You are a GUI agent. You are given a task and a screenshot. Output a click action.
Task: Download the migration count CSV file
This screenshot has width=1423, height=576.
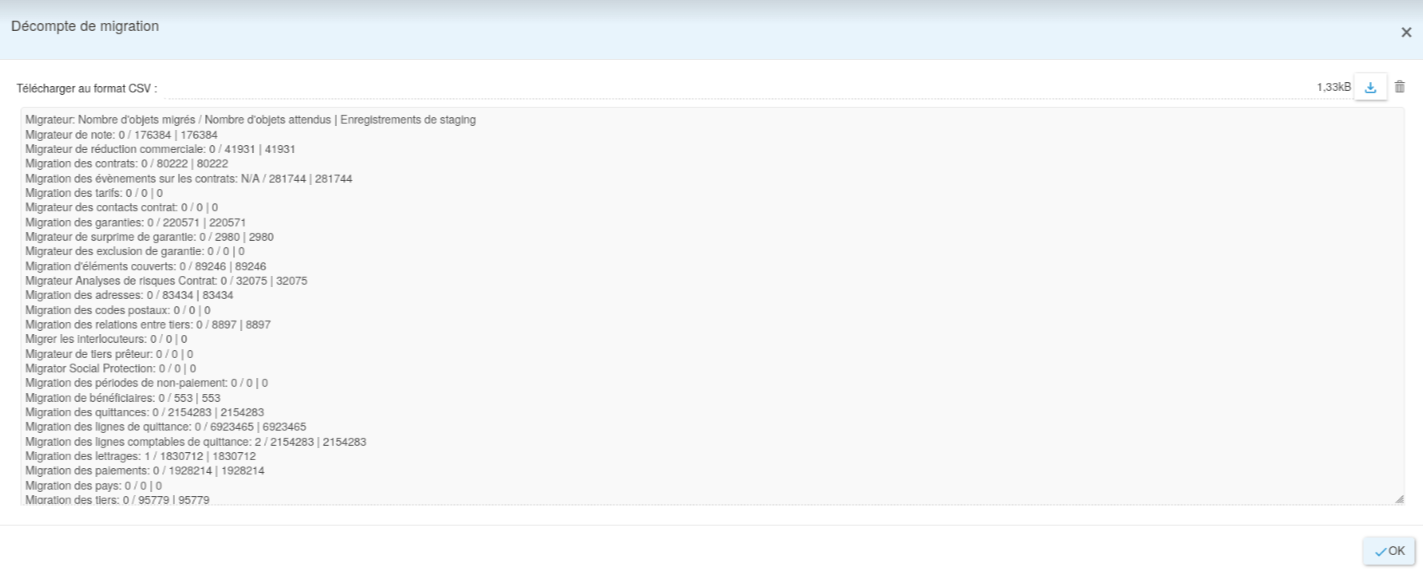pyautogui.click(x=1370, y=88)
